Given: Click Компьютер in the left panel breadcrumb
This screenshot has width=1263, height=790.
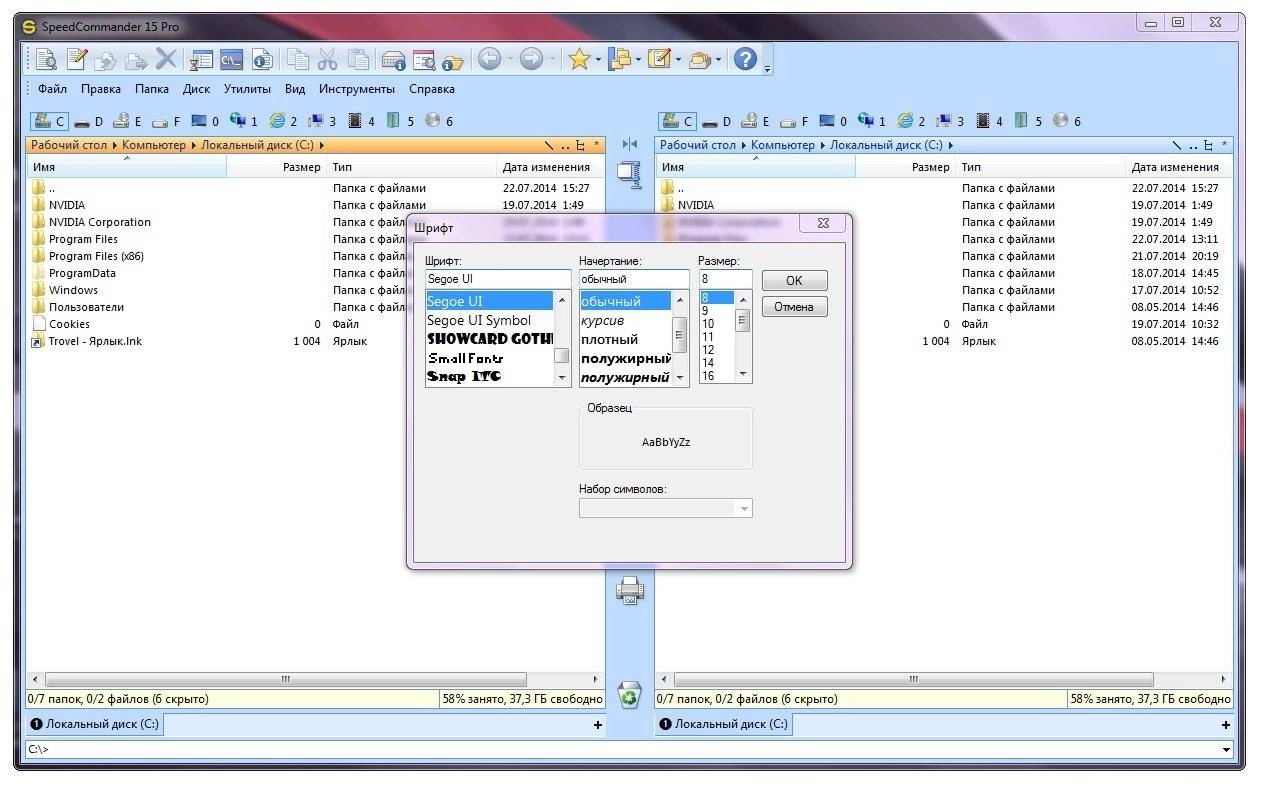Looking at the screenshot, I should pos(154,145).
